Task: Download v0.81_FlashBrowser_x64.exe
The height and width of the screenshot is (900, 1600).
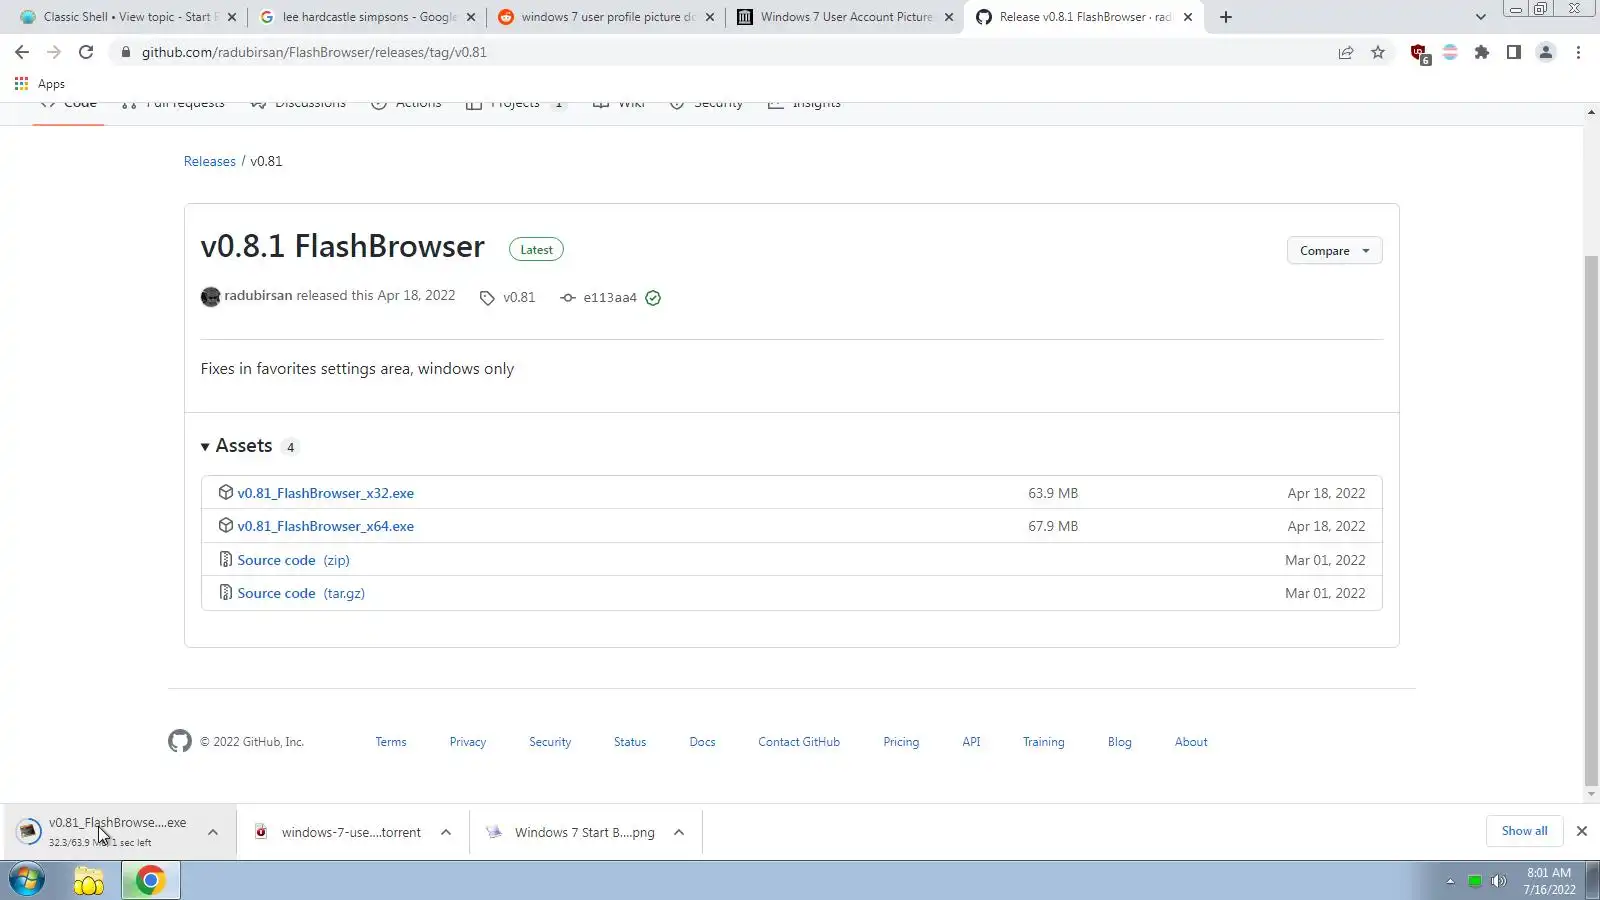Action: click(x=326, y=526)
